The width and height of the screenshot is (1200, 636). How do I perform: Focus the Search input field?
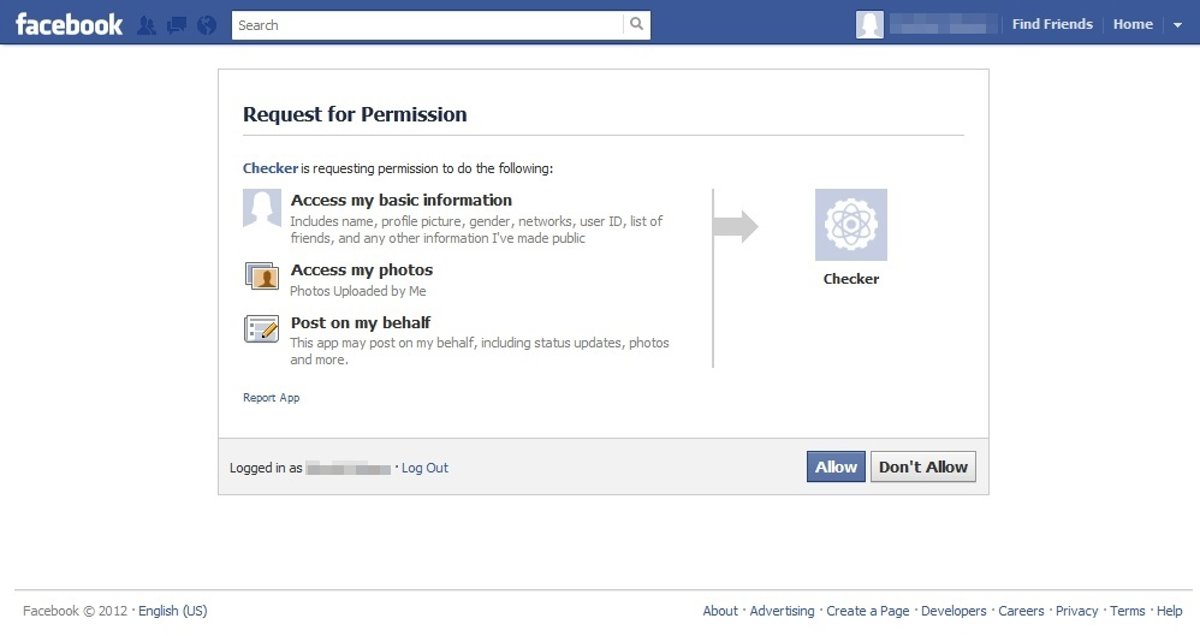(x=428, y=25)
